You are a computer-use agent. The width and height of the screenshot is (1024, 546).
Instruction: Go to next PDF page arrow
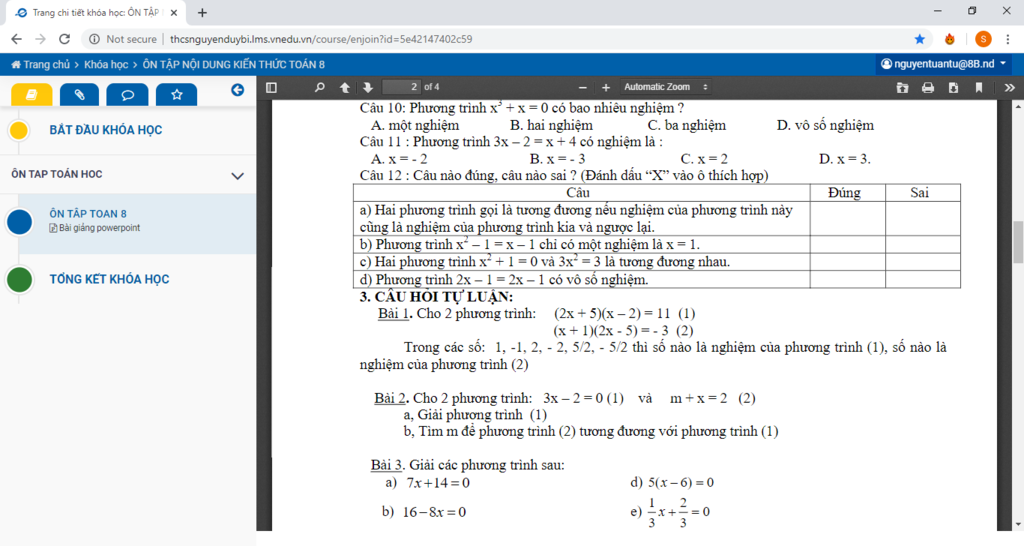tap(368, 87)
